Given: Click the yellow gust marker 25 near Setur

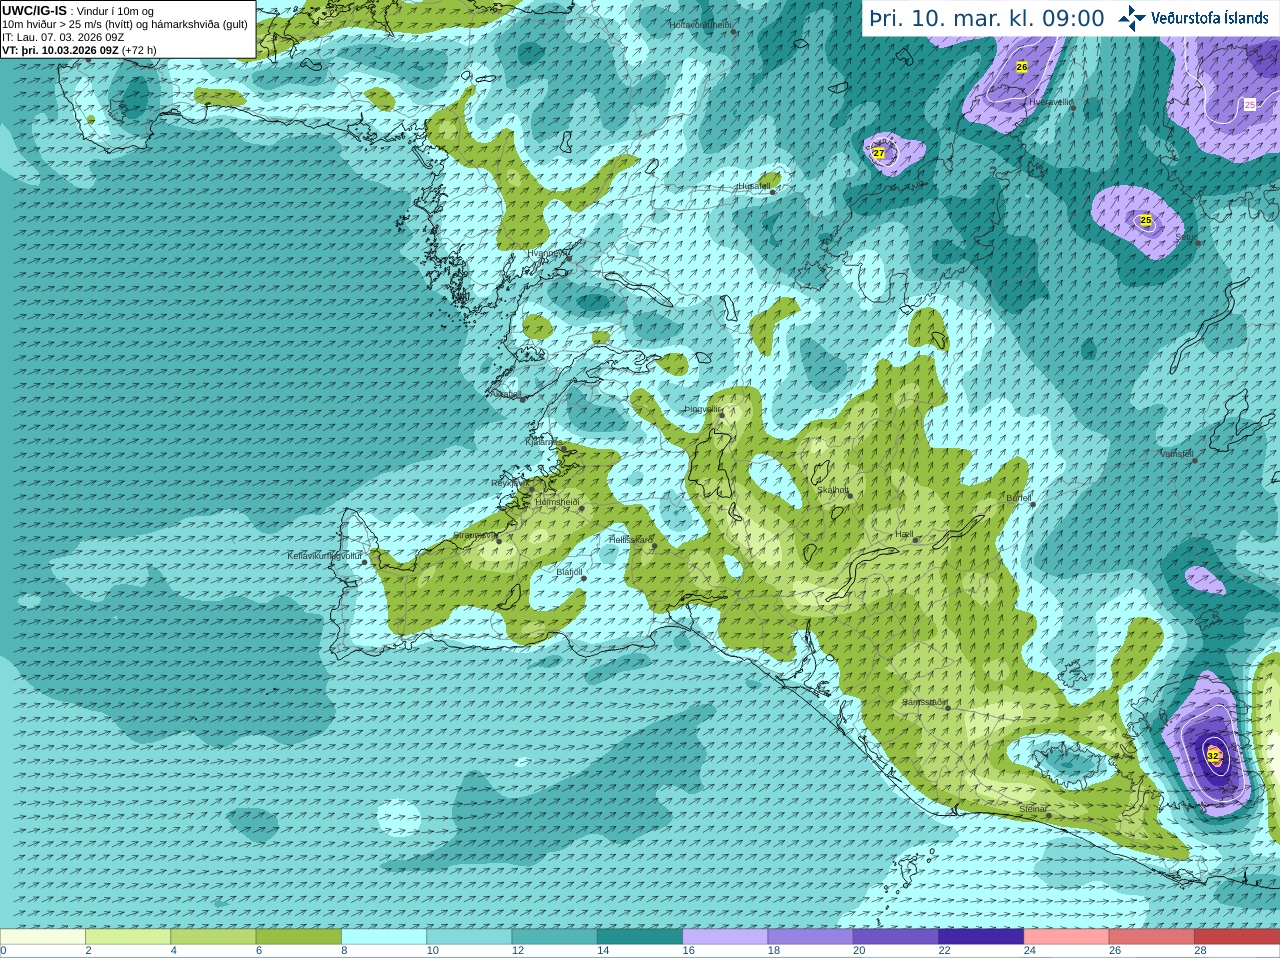Looking at the screenshot, I should (x=1146, y=220).
